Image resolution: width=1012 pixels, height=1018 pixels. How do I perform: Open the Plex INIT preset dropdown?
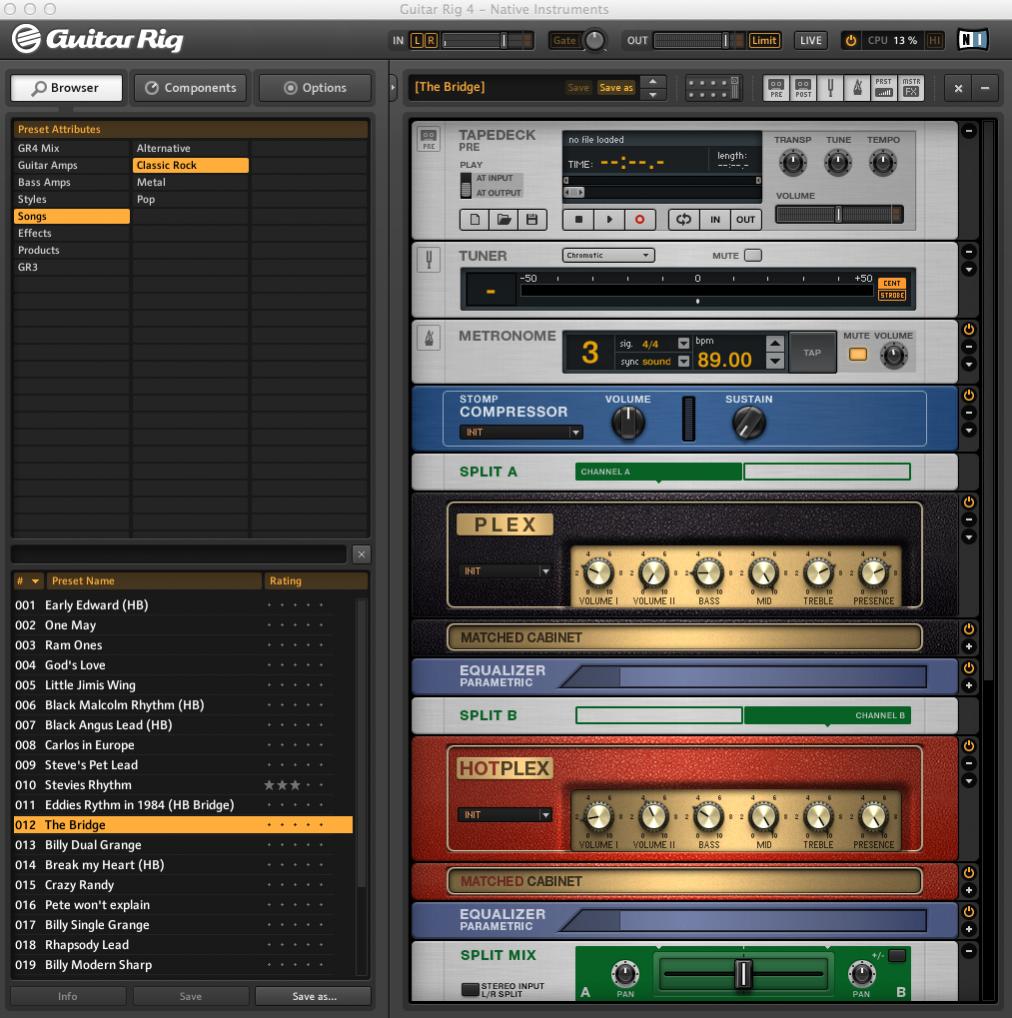505,571
